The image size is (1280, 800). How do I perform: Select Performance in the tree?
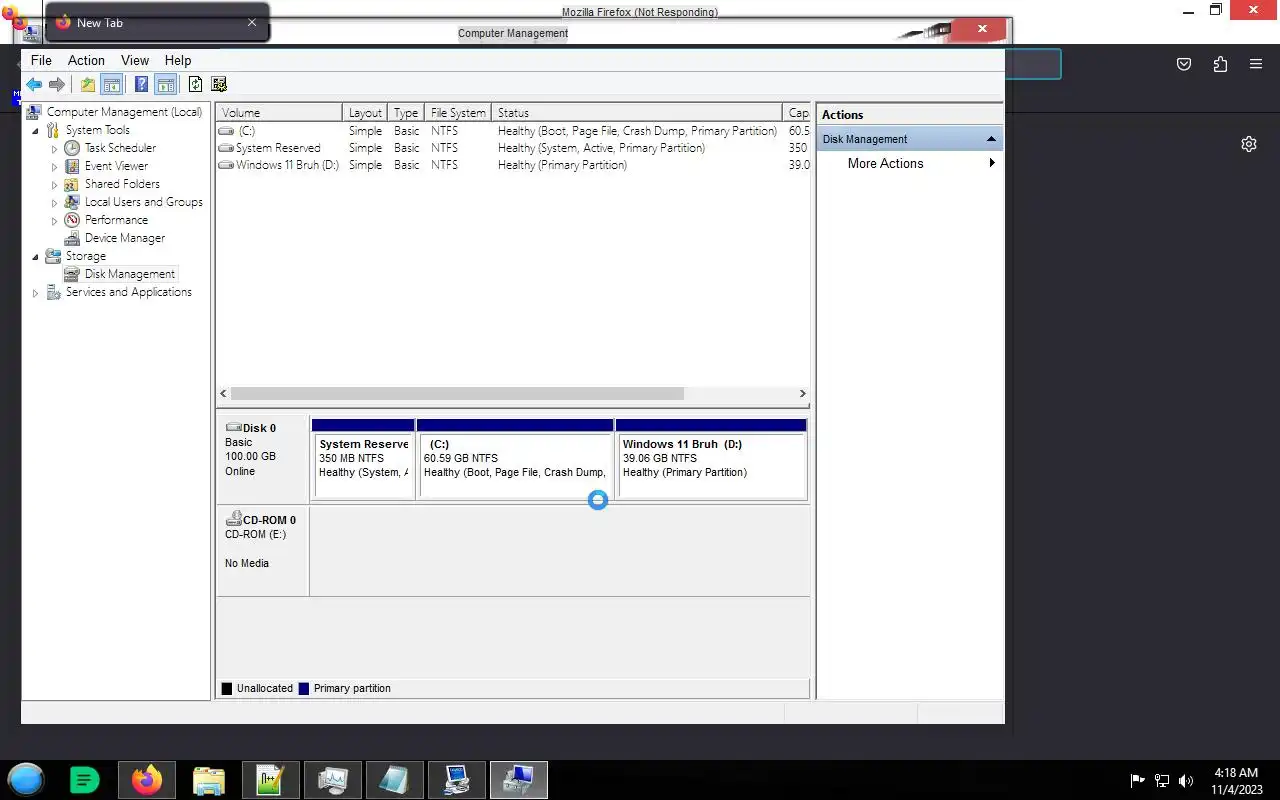[116, 220]
